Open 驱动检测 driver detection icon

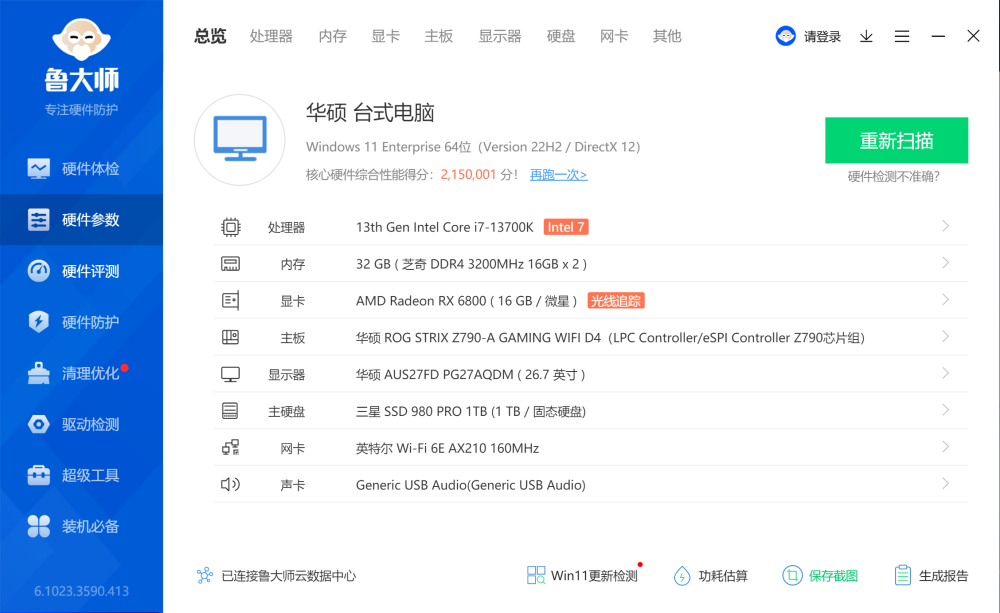38,424
